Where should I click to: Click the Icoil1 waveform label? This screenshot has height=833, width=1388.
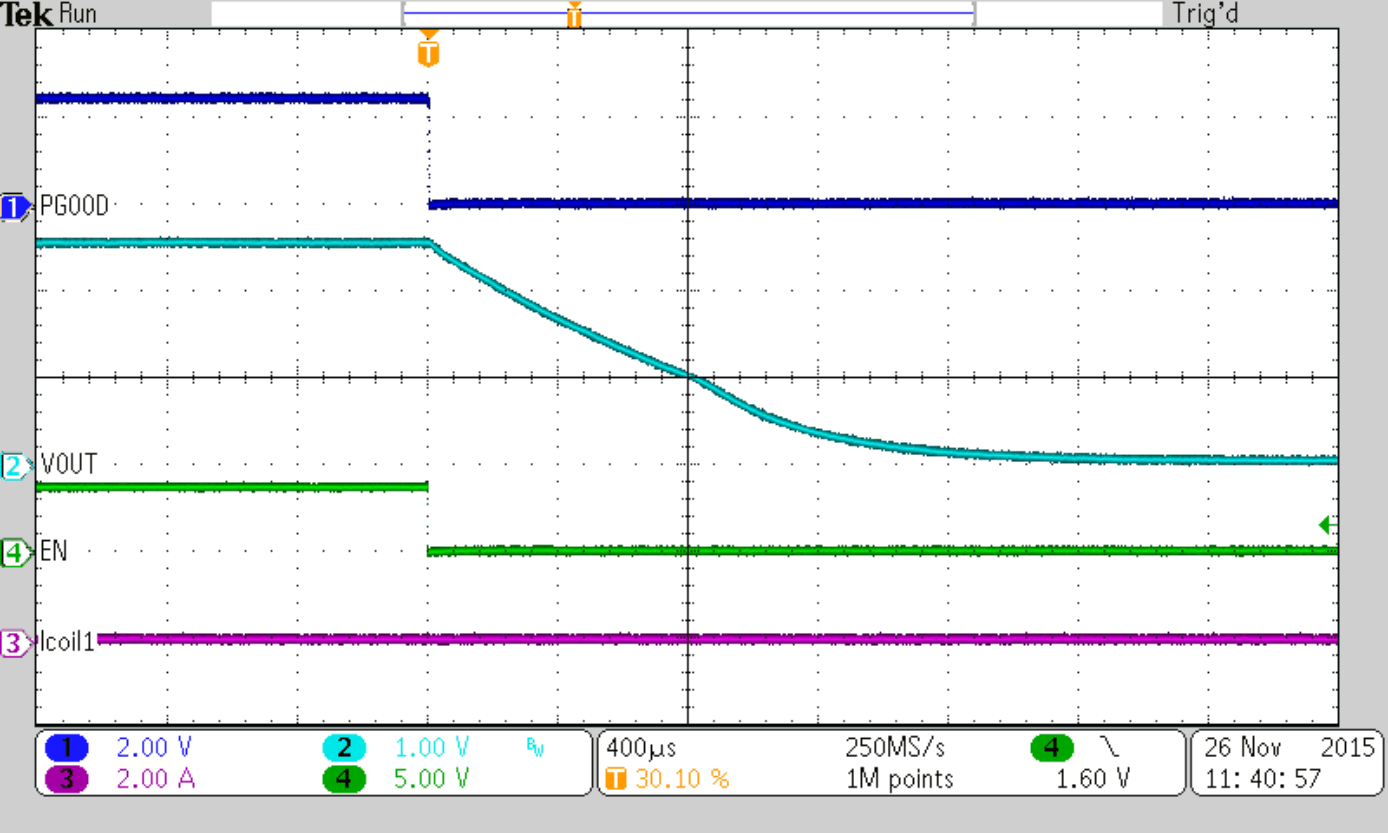point(67,643)
